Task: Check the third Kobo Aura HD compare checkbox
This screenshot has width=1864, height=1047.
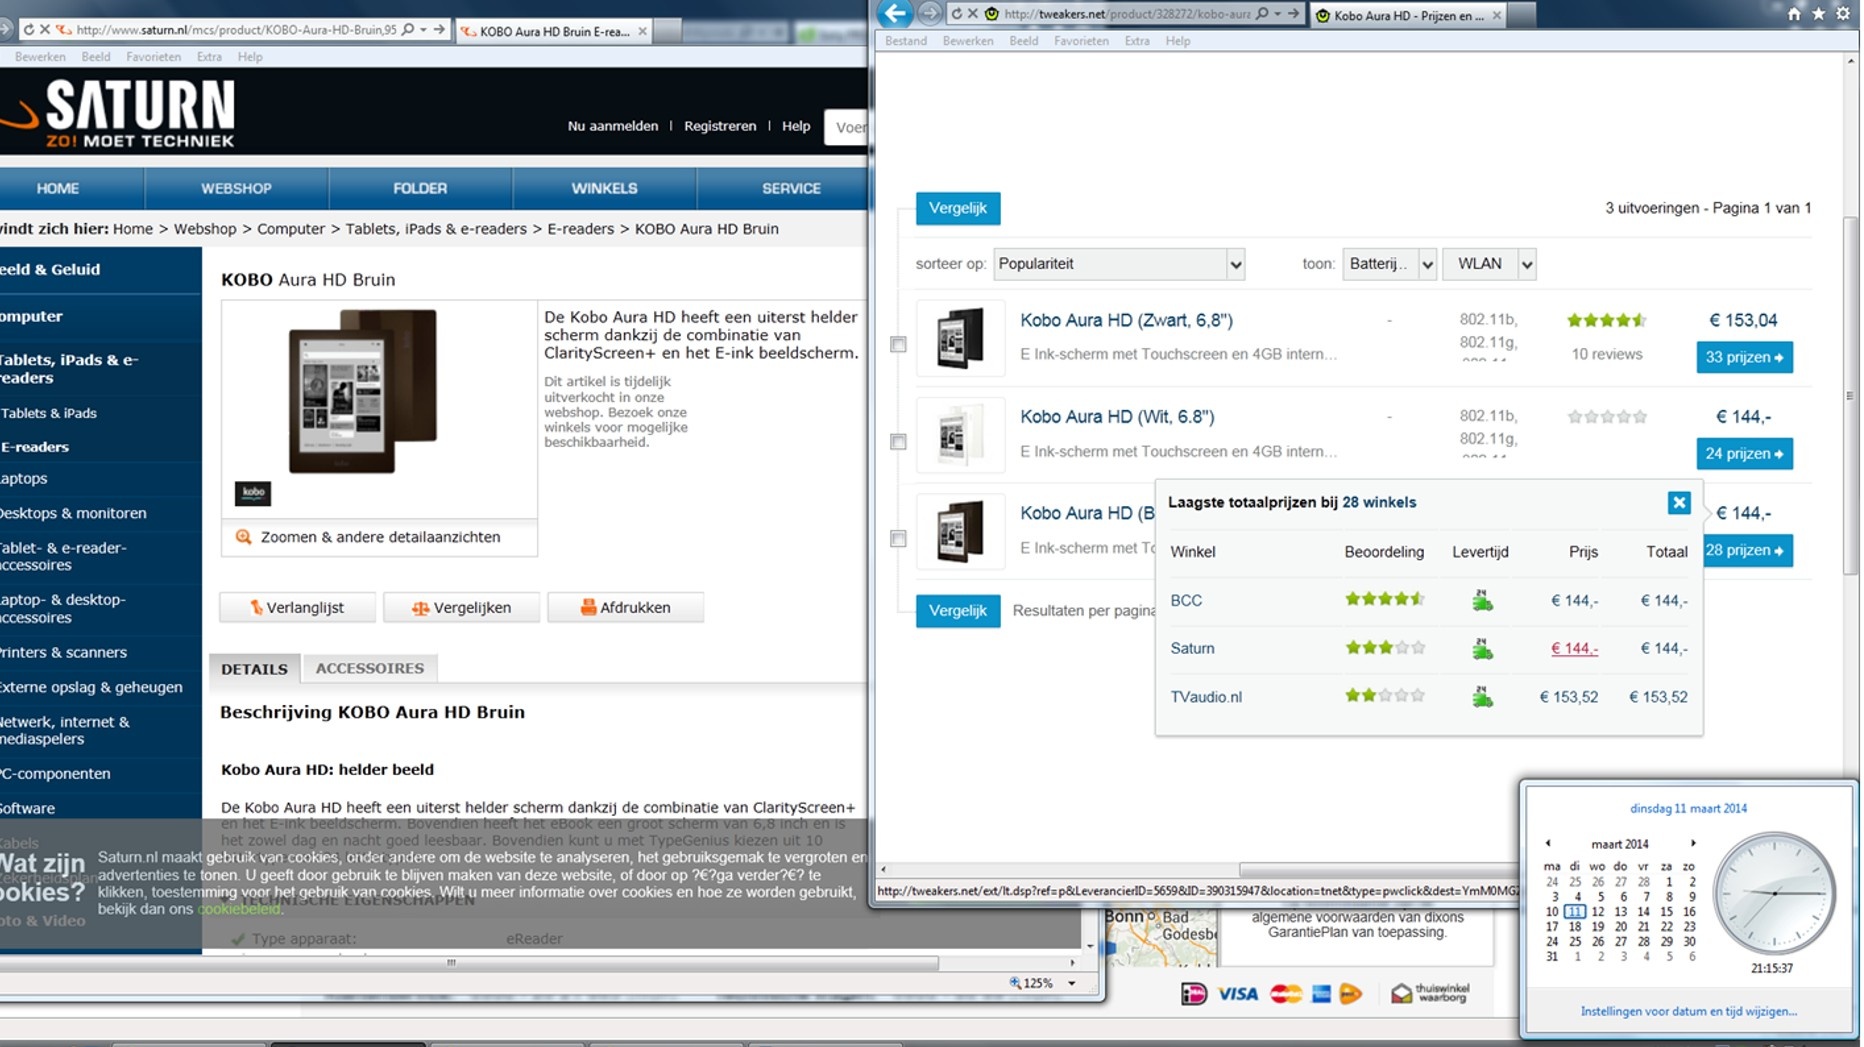Action: click(x=898, y=539)
